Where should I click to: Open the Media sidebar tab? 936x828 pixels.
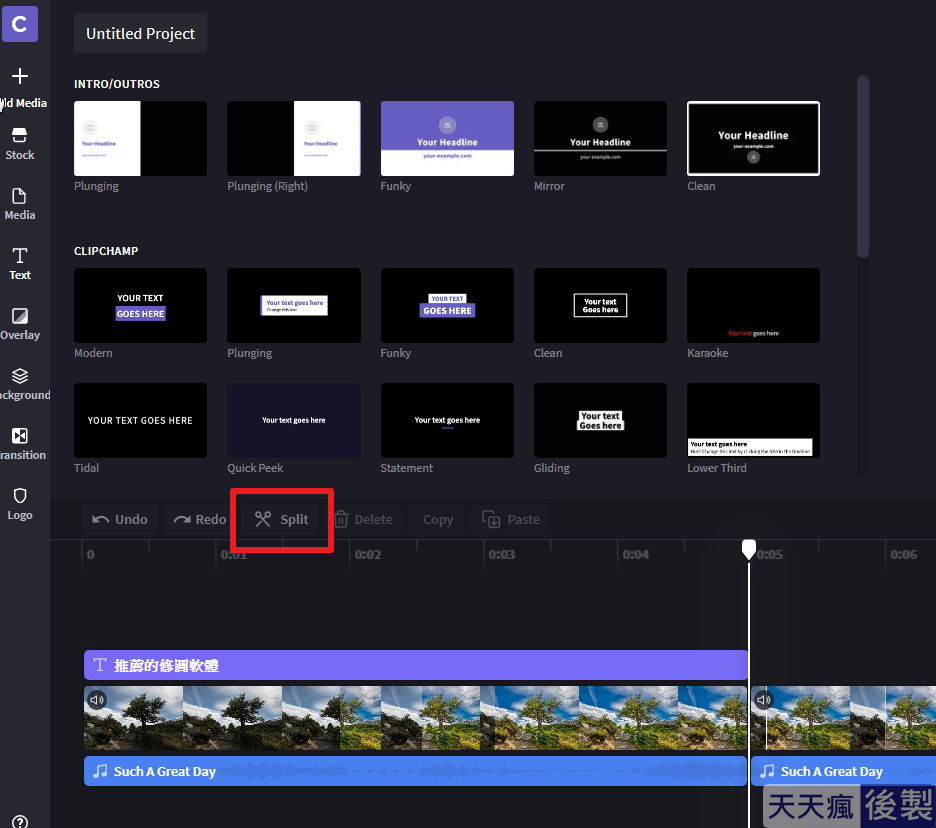[20, 204]
